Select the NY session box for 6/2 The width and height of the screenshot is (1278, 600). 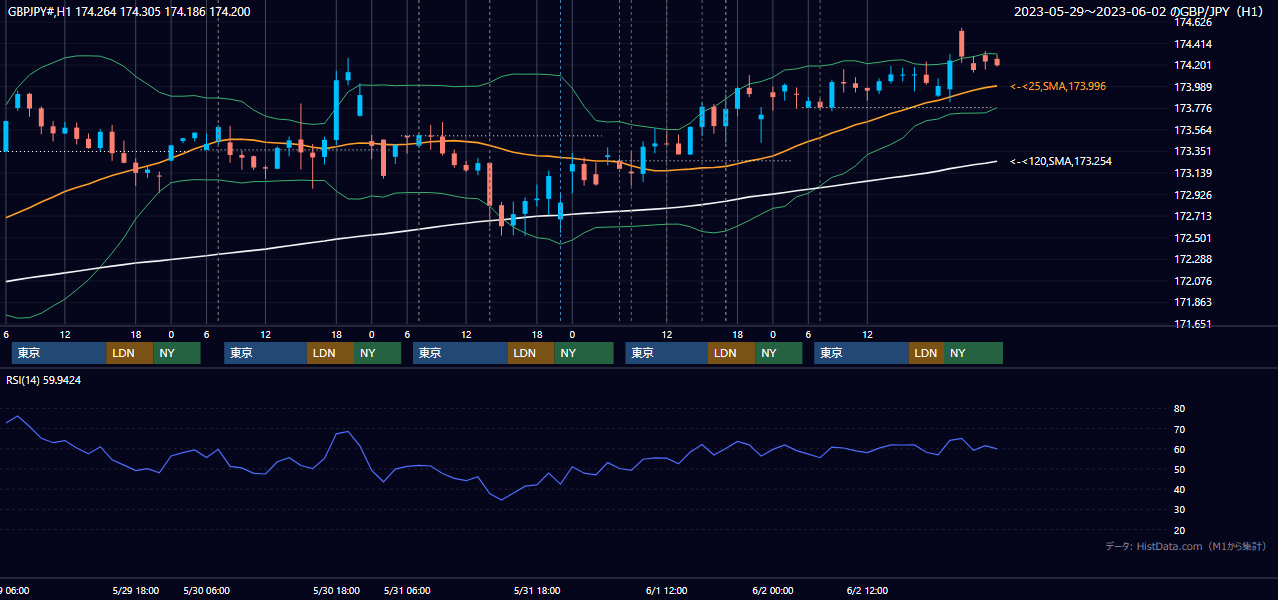click(x=973, y=353)
